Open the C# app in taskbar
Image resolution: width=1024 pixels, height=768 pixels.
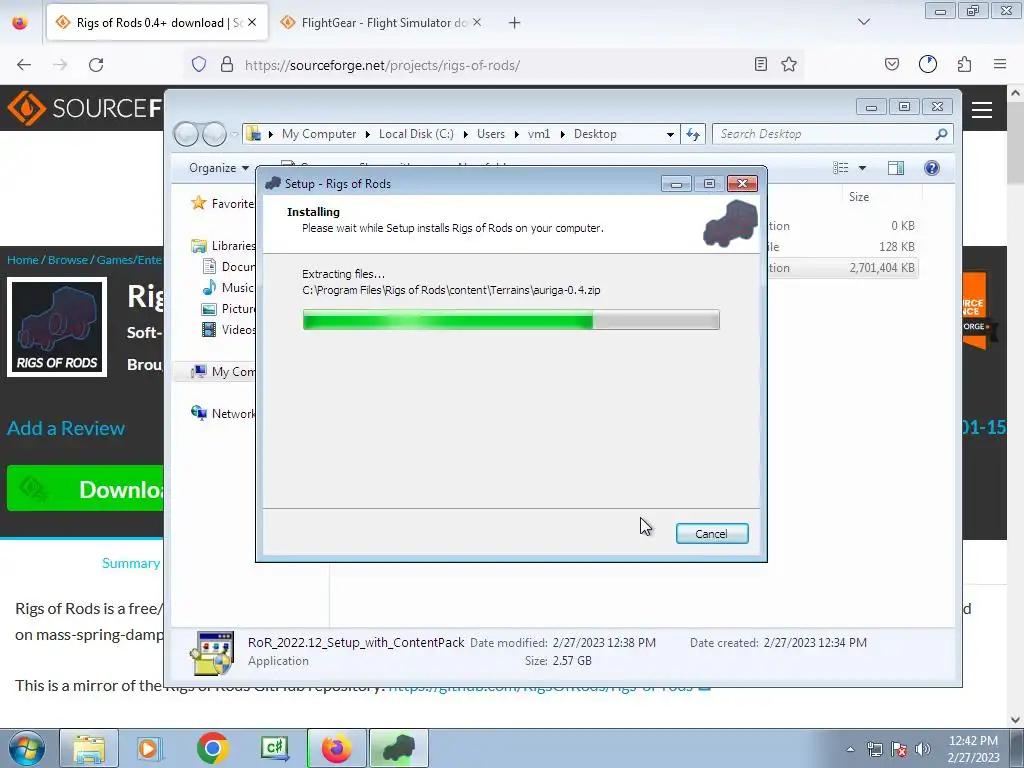274,748
